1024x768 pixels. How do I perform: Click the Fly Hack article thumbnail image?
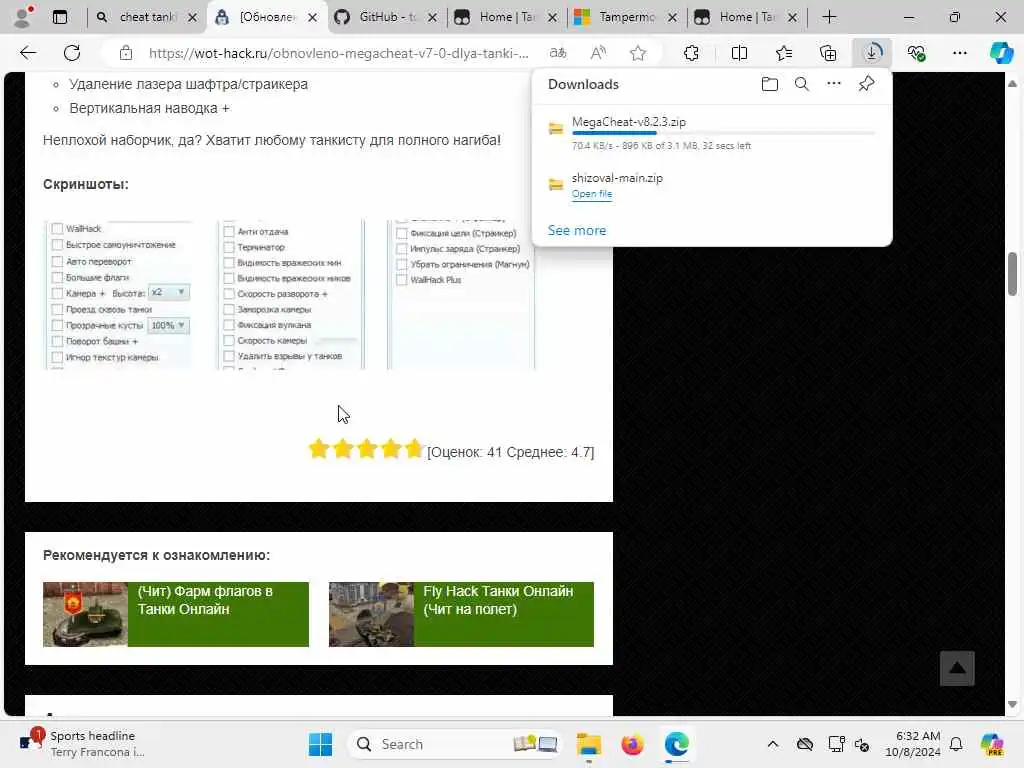point(371,615)
